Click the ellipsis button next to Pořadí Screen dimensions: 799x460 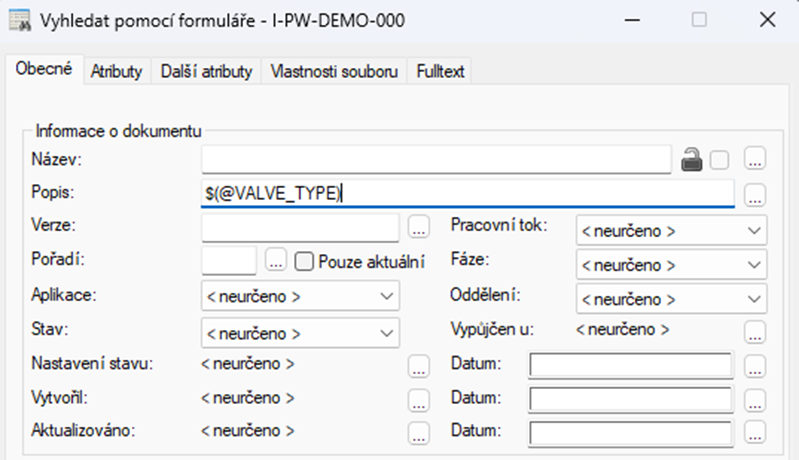point(276,263)
